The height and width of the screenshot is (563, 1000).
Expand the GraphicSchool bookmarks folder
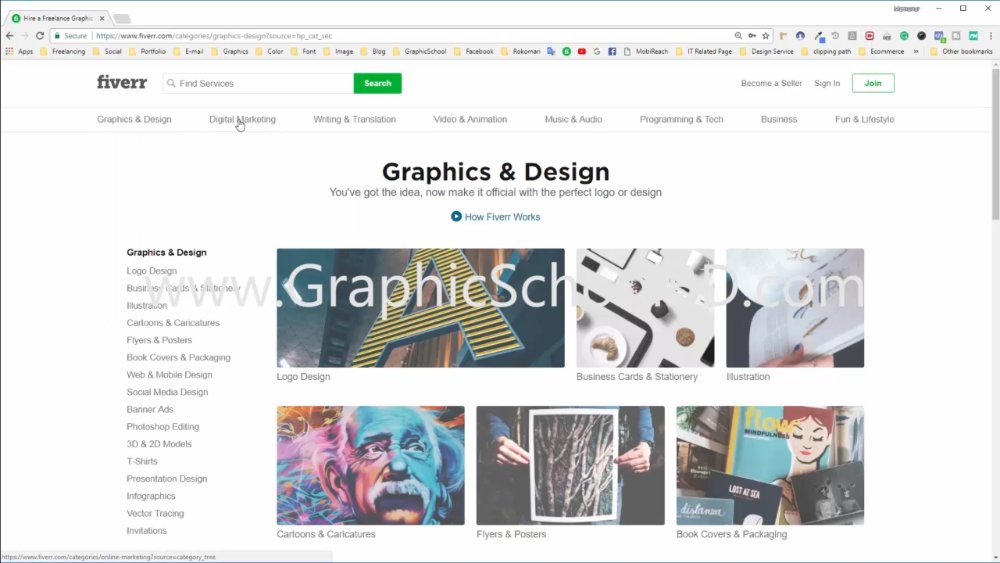coord(419,51)
